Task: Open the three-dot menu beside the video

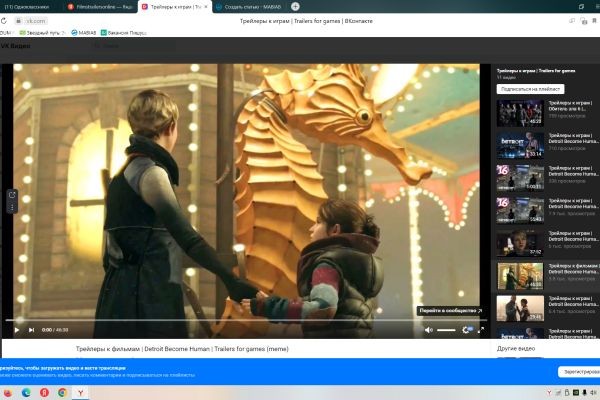Action: point(12,207)
